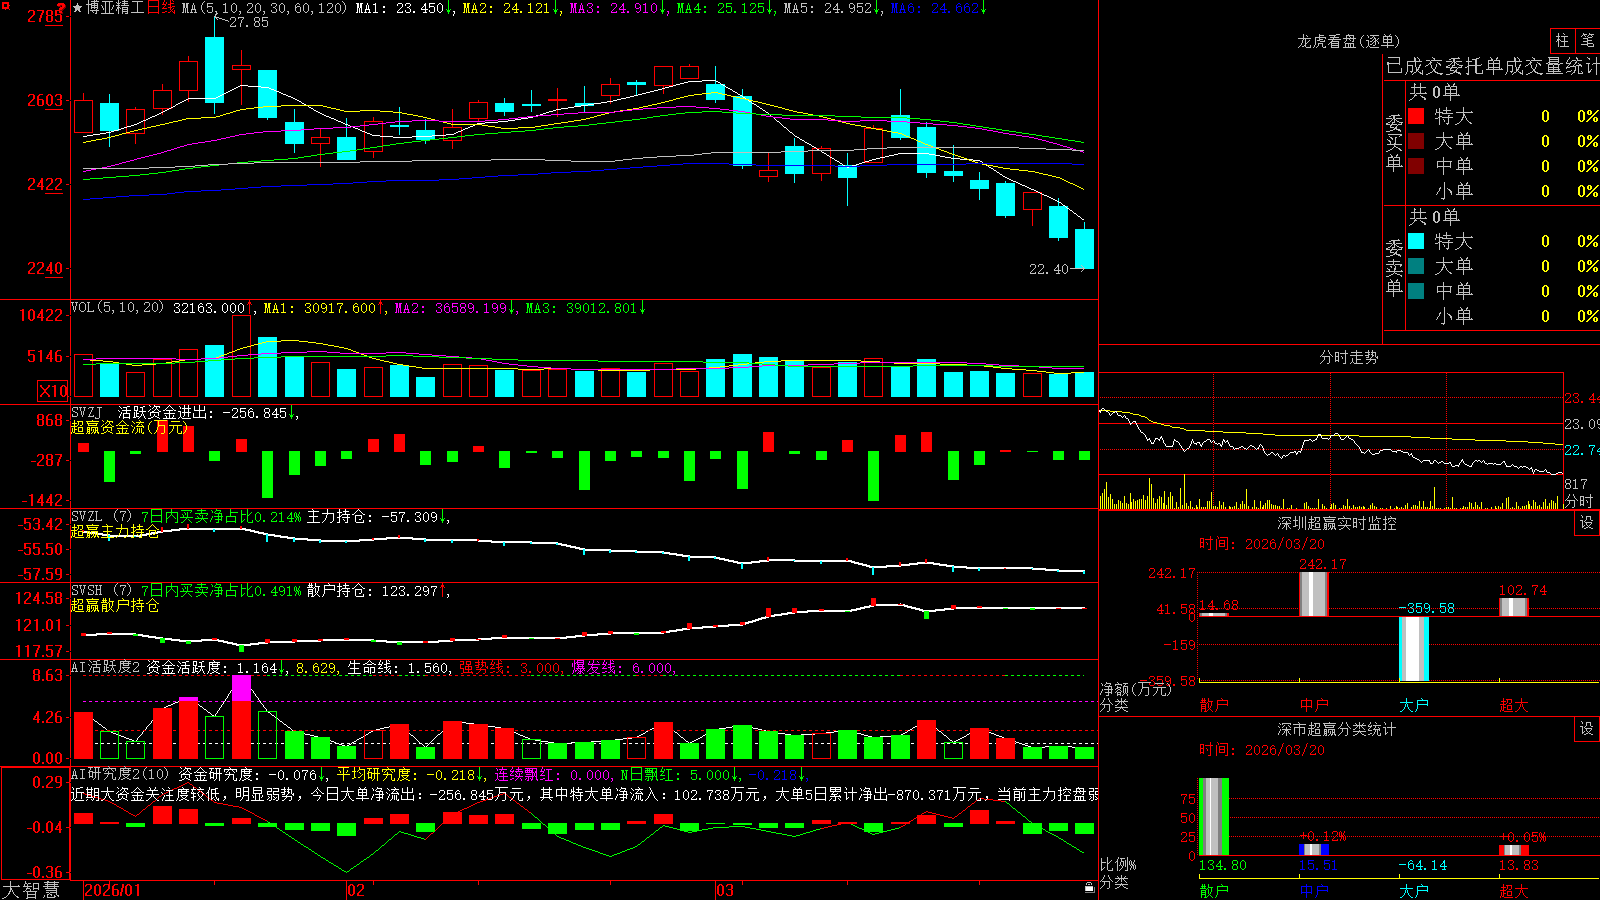
Task: Click the star icon before 博亚精工
Action: pos(78,8)
